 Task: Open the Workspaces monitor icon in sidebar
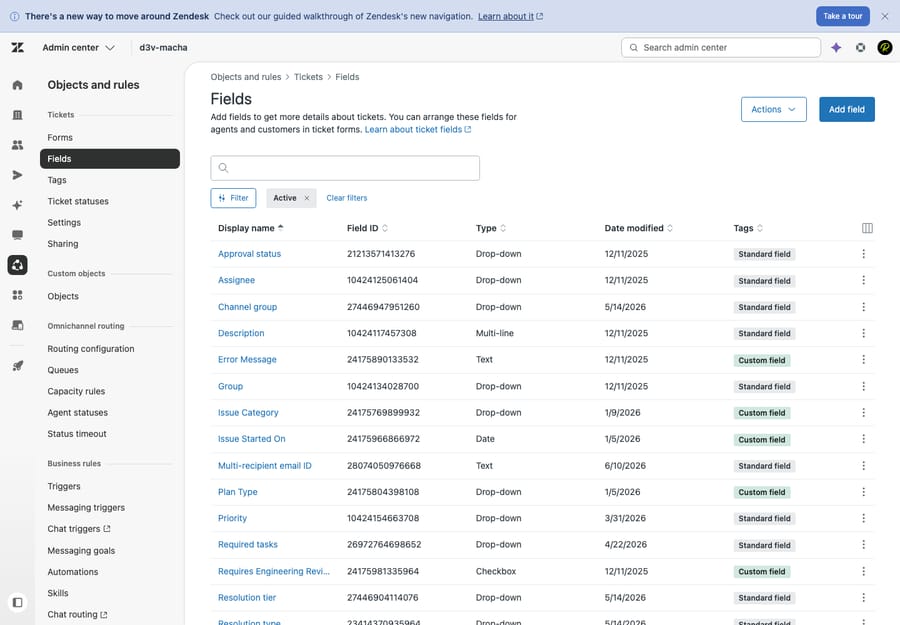point(18,235)
